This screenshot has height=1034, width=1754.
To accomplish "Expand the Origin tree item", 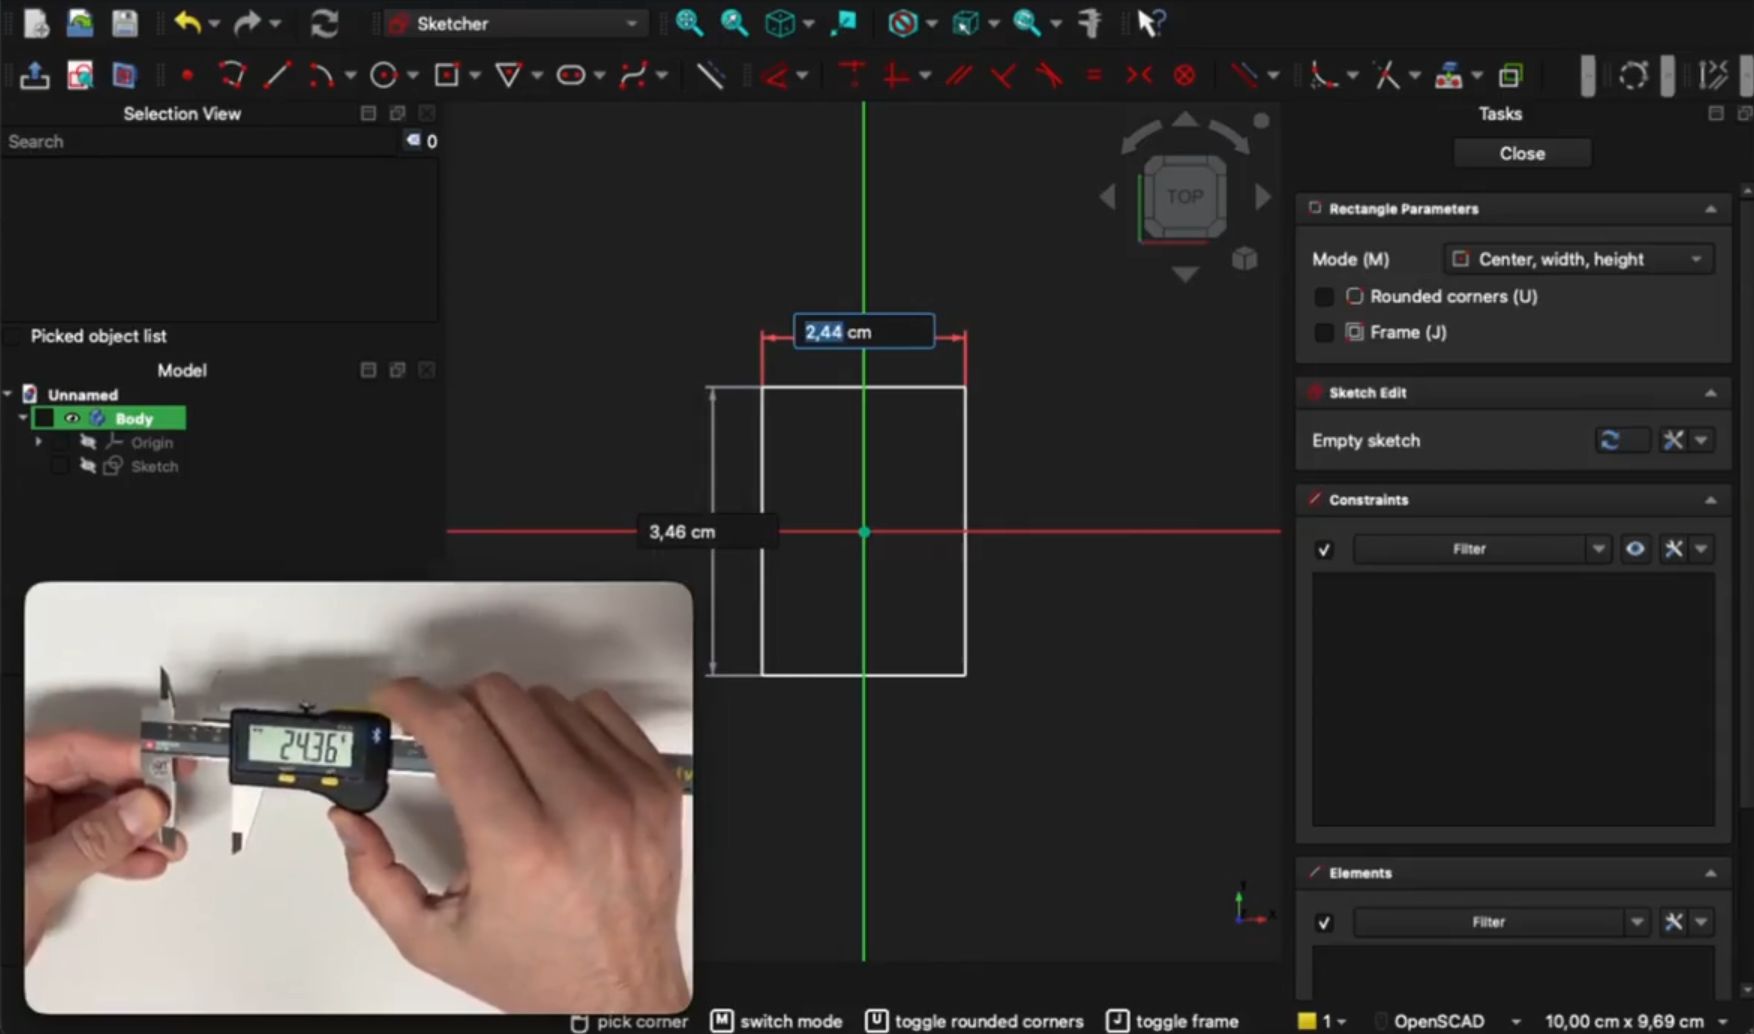I will click(38, 442).
